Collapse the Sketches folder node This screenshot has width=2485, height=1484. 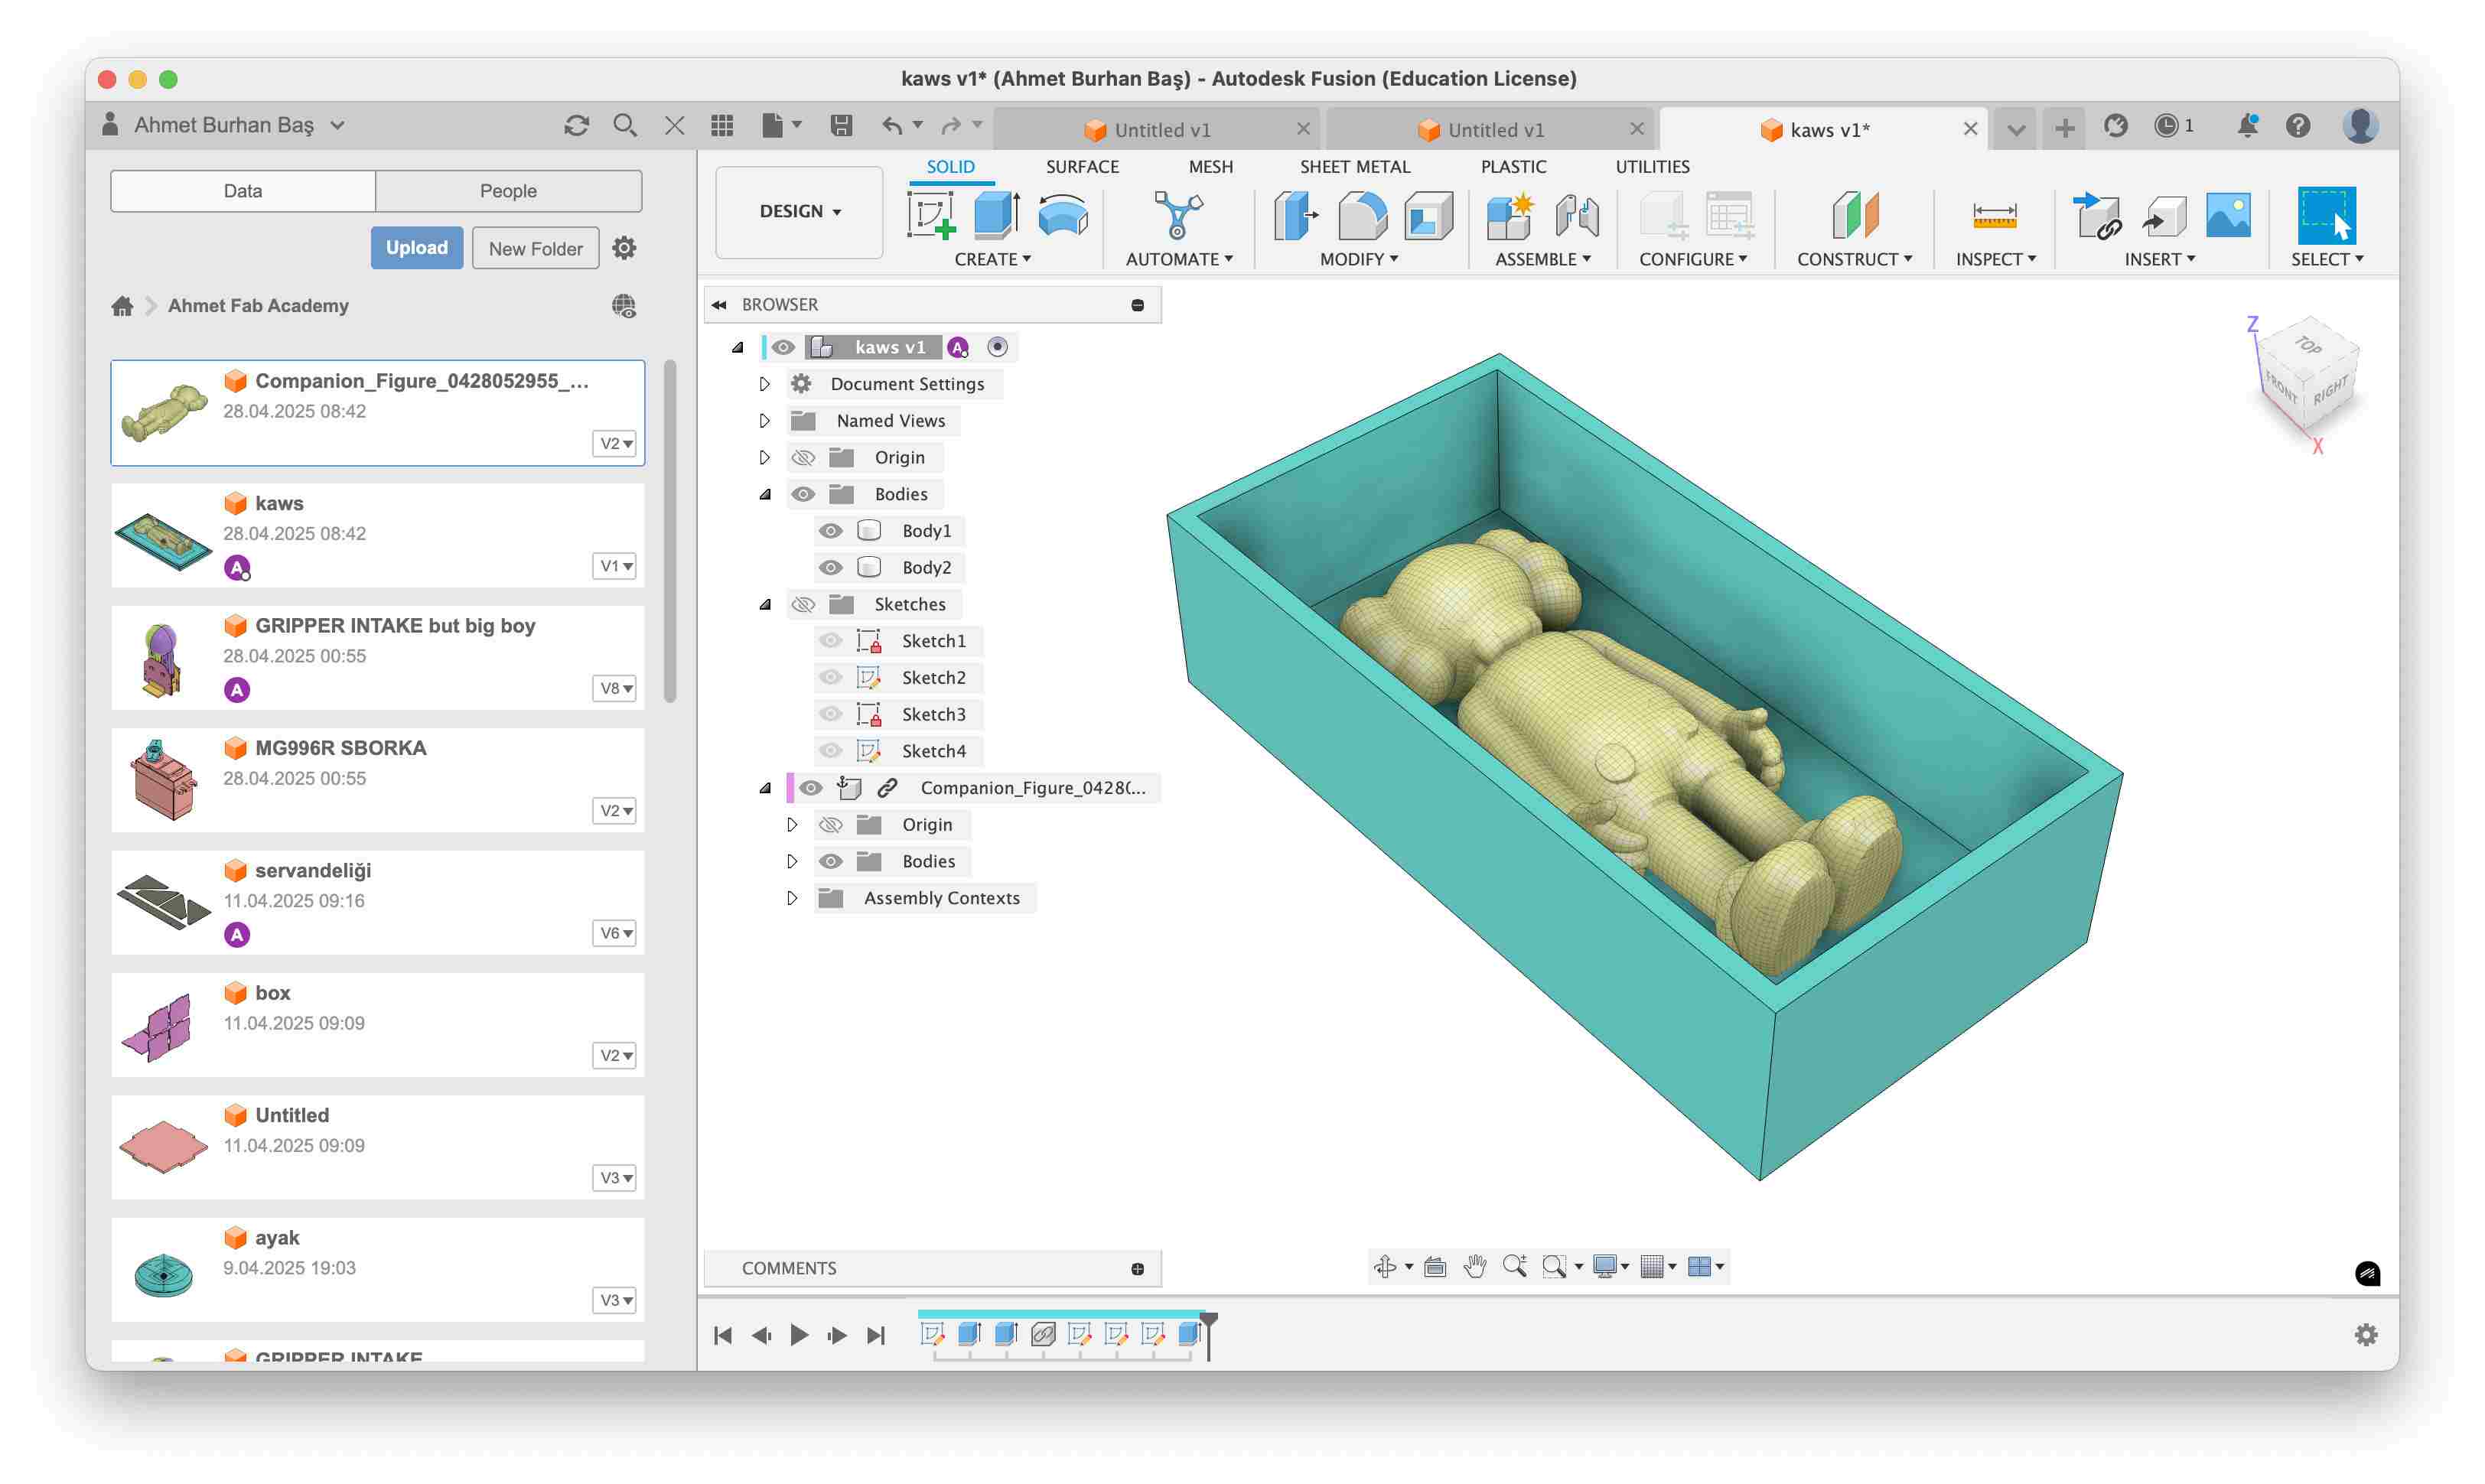[765, 604]
